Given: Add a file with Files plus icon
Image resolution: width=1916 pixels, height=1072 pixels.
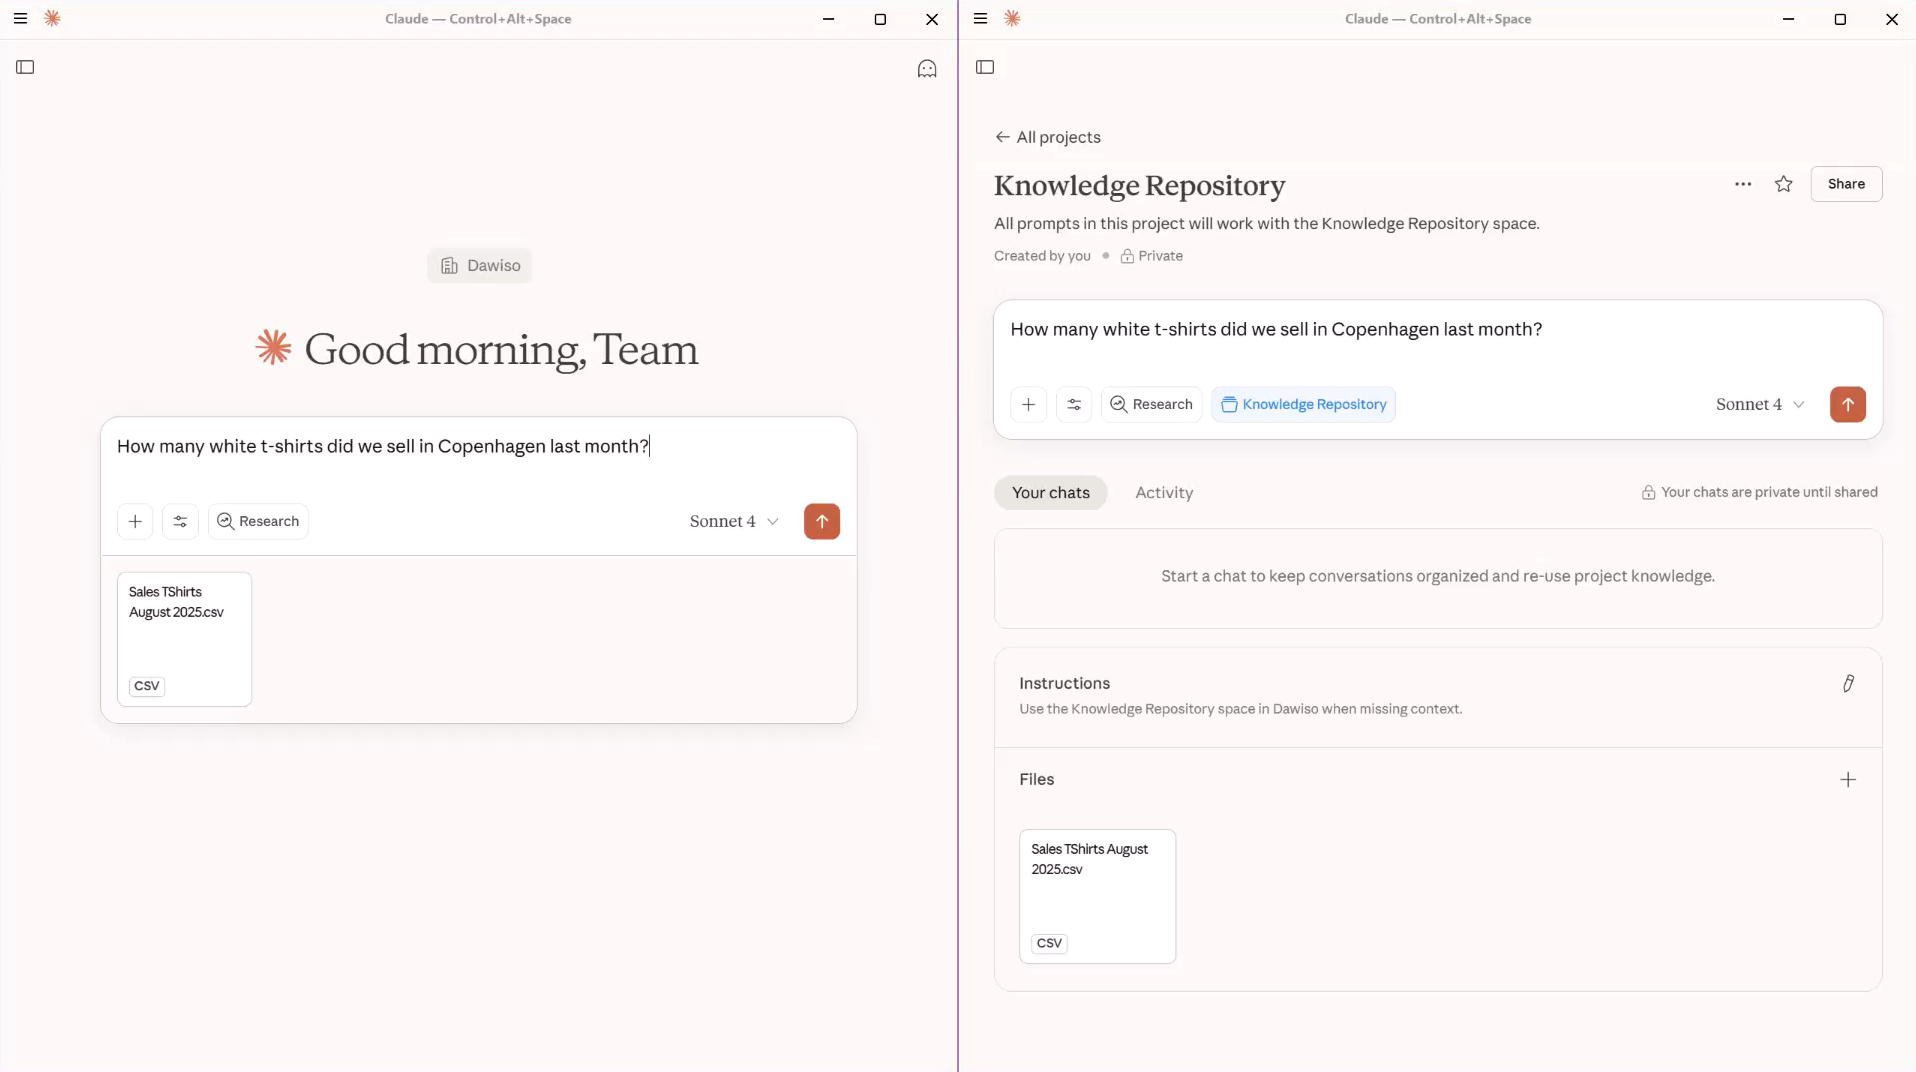Looking at the screenshot, I should point(1847,780).
